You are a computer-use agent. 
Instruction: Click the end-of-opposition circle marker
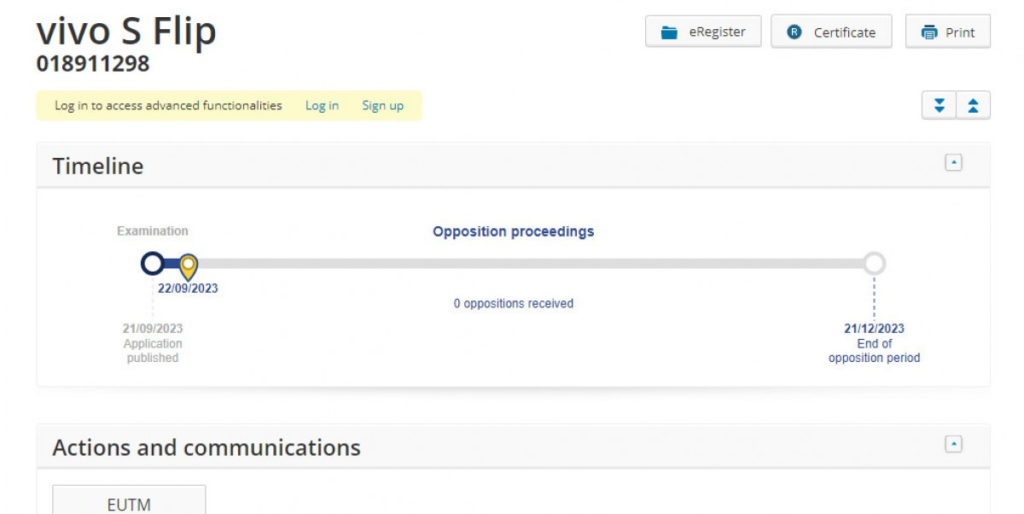(874, 263)
